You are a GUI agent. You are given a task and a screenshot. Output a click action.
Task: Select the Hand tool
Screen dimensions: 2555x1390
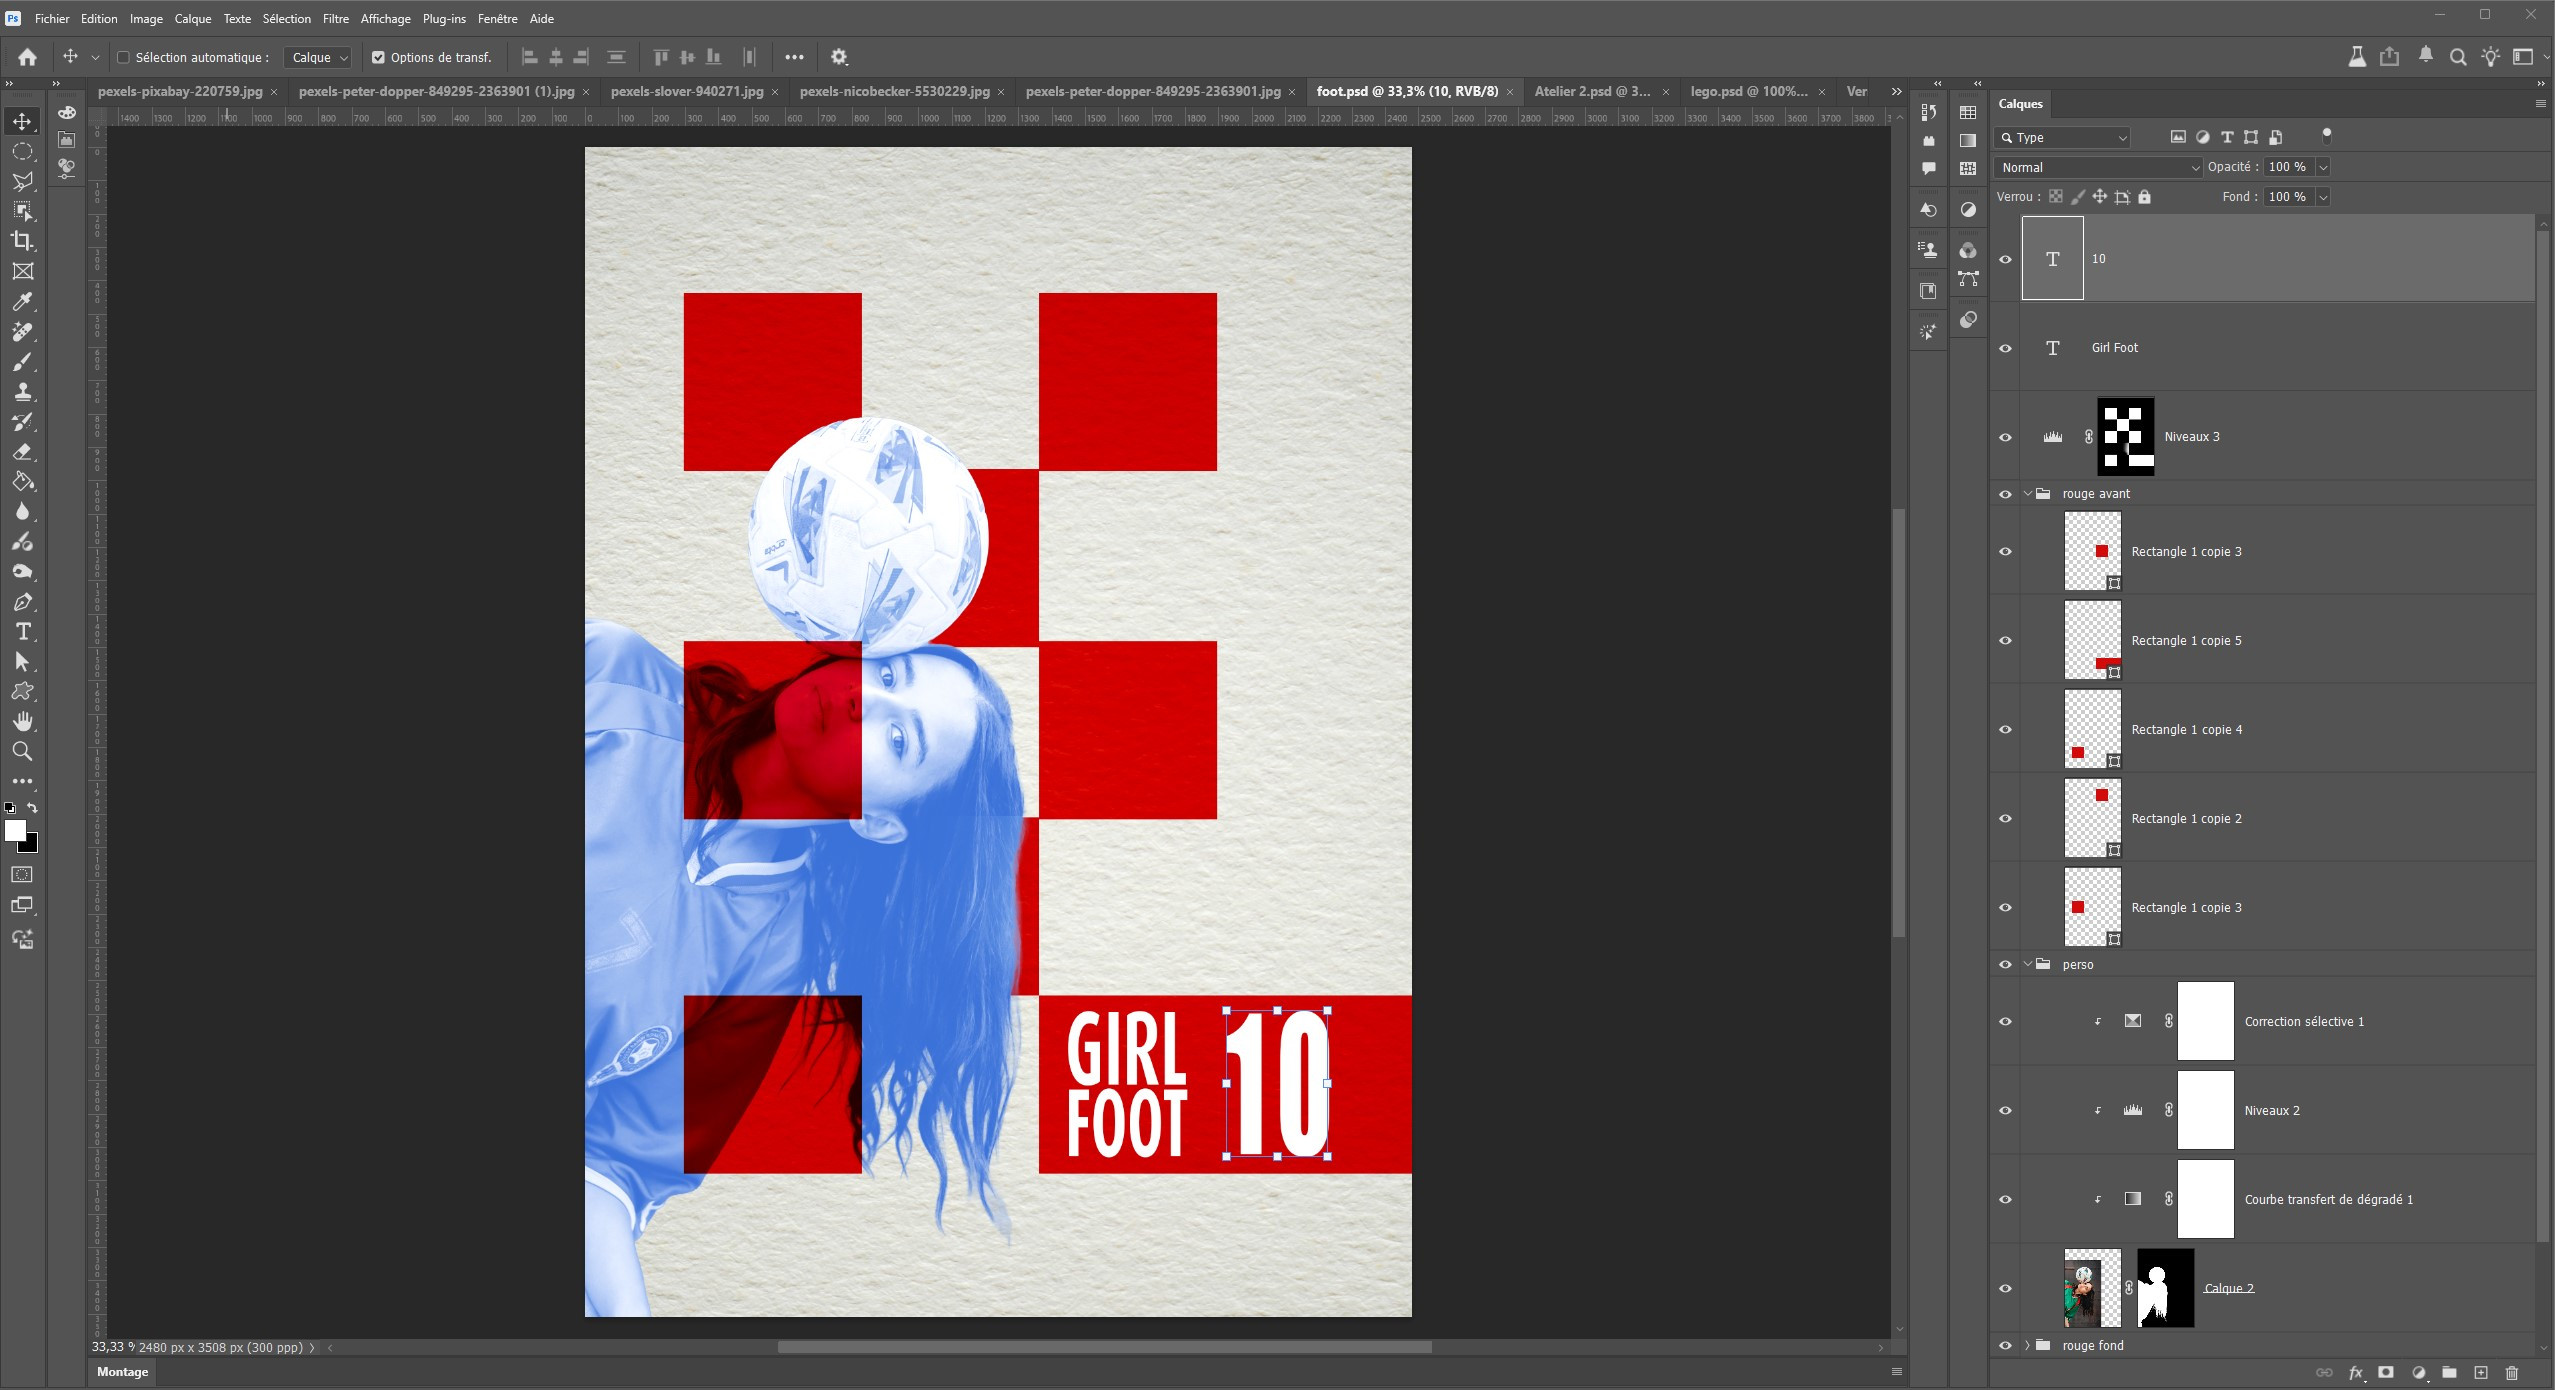pyautogui.click(x=22, y=722)
